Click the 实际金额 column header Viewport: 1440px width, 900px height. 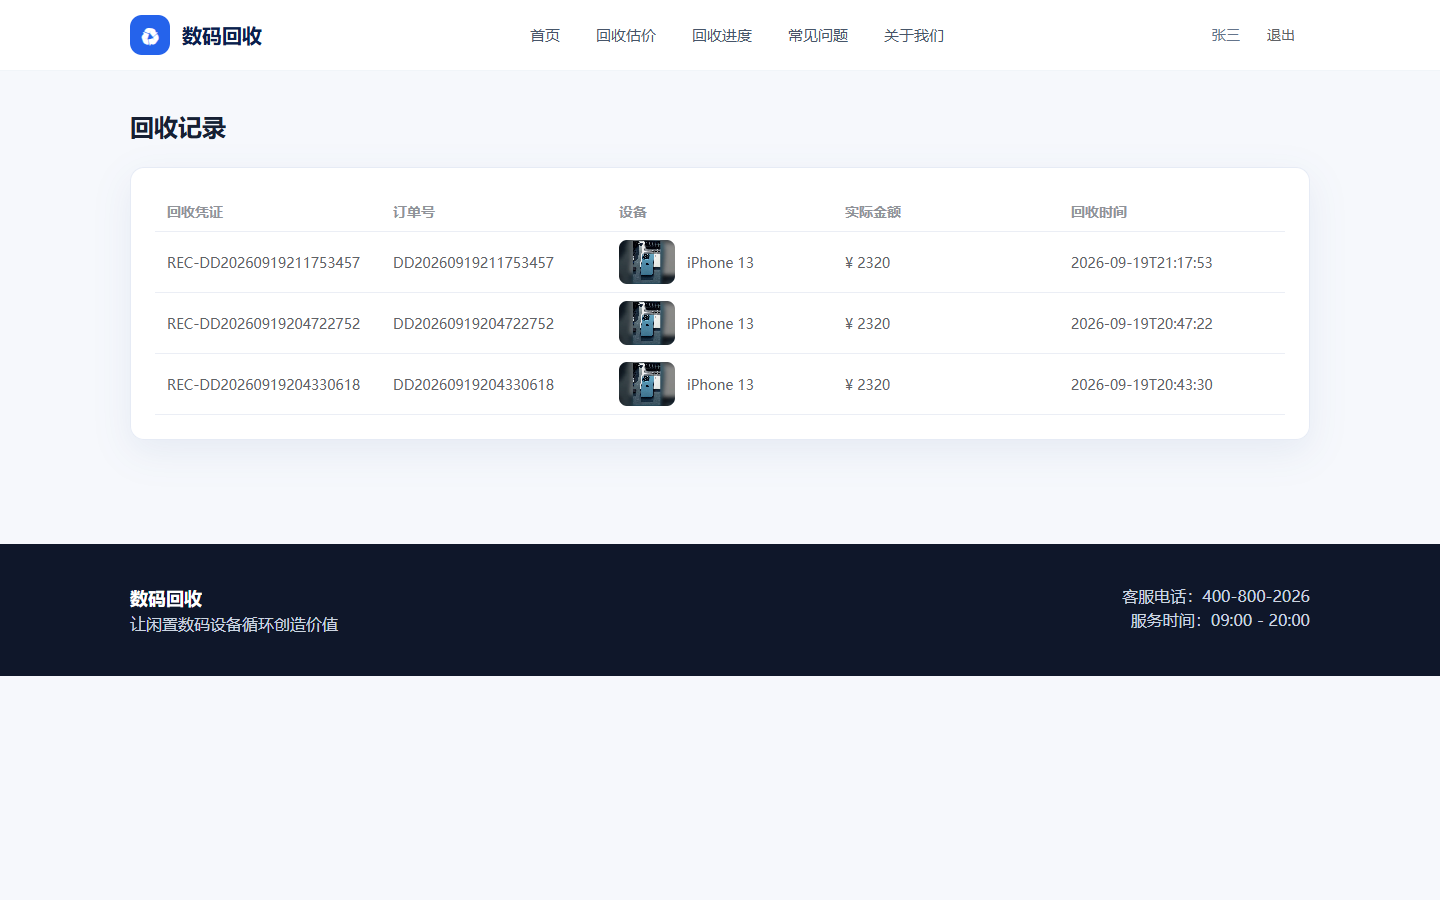pos(873,212)
